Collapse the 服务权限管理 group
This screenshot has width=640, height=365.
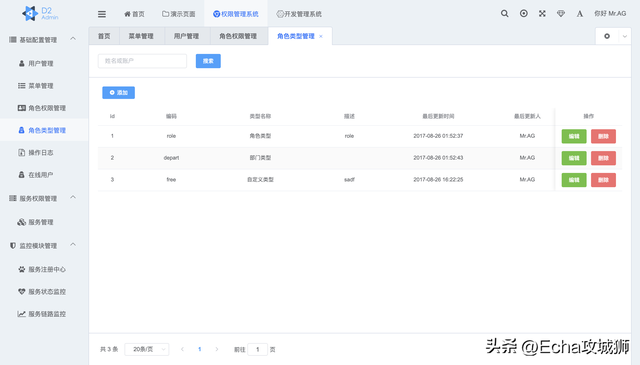point(44,198)
